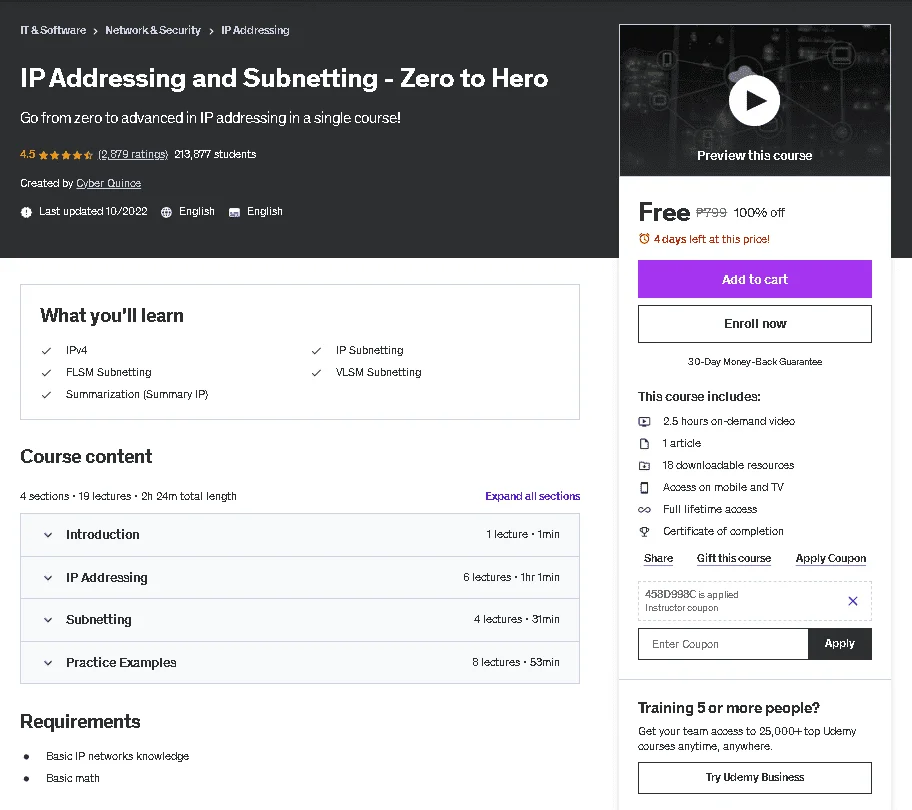Click the infinity lifetime access icon
Viewport: 912px width, 810px height.
pyautogui.click(x=644, y=510)
